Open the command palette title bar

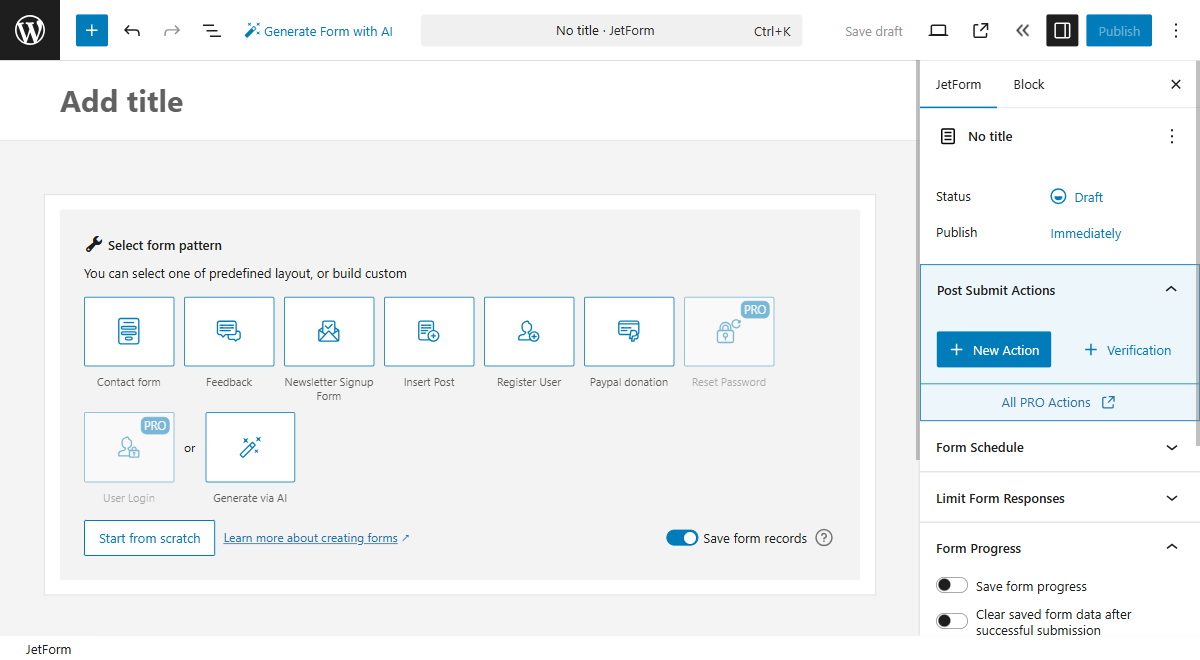[x=611, y=31]
